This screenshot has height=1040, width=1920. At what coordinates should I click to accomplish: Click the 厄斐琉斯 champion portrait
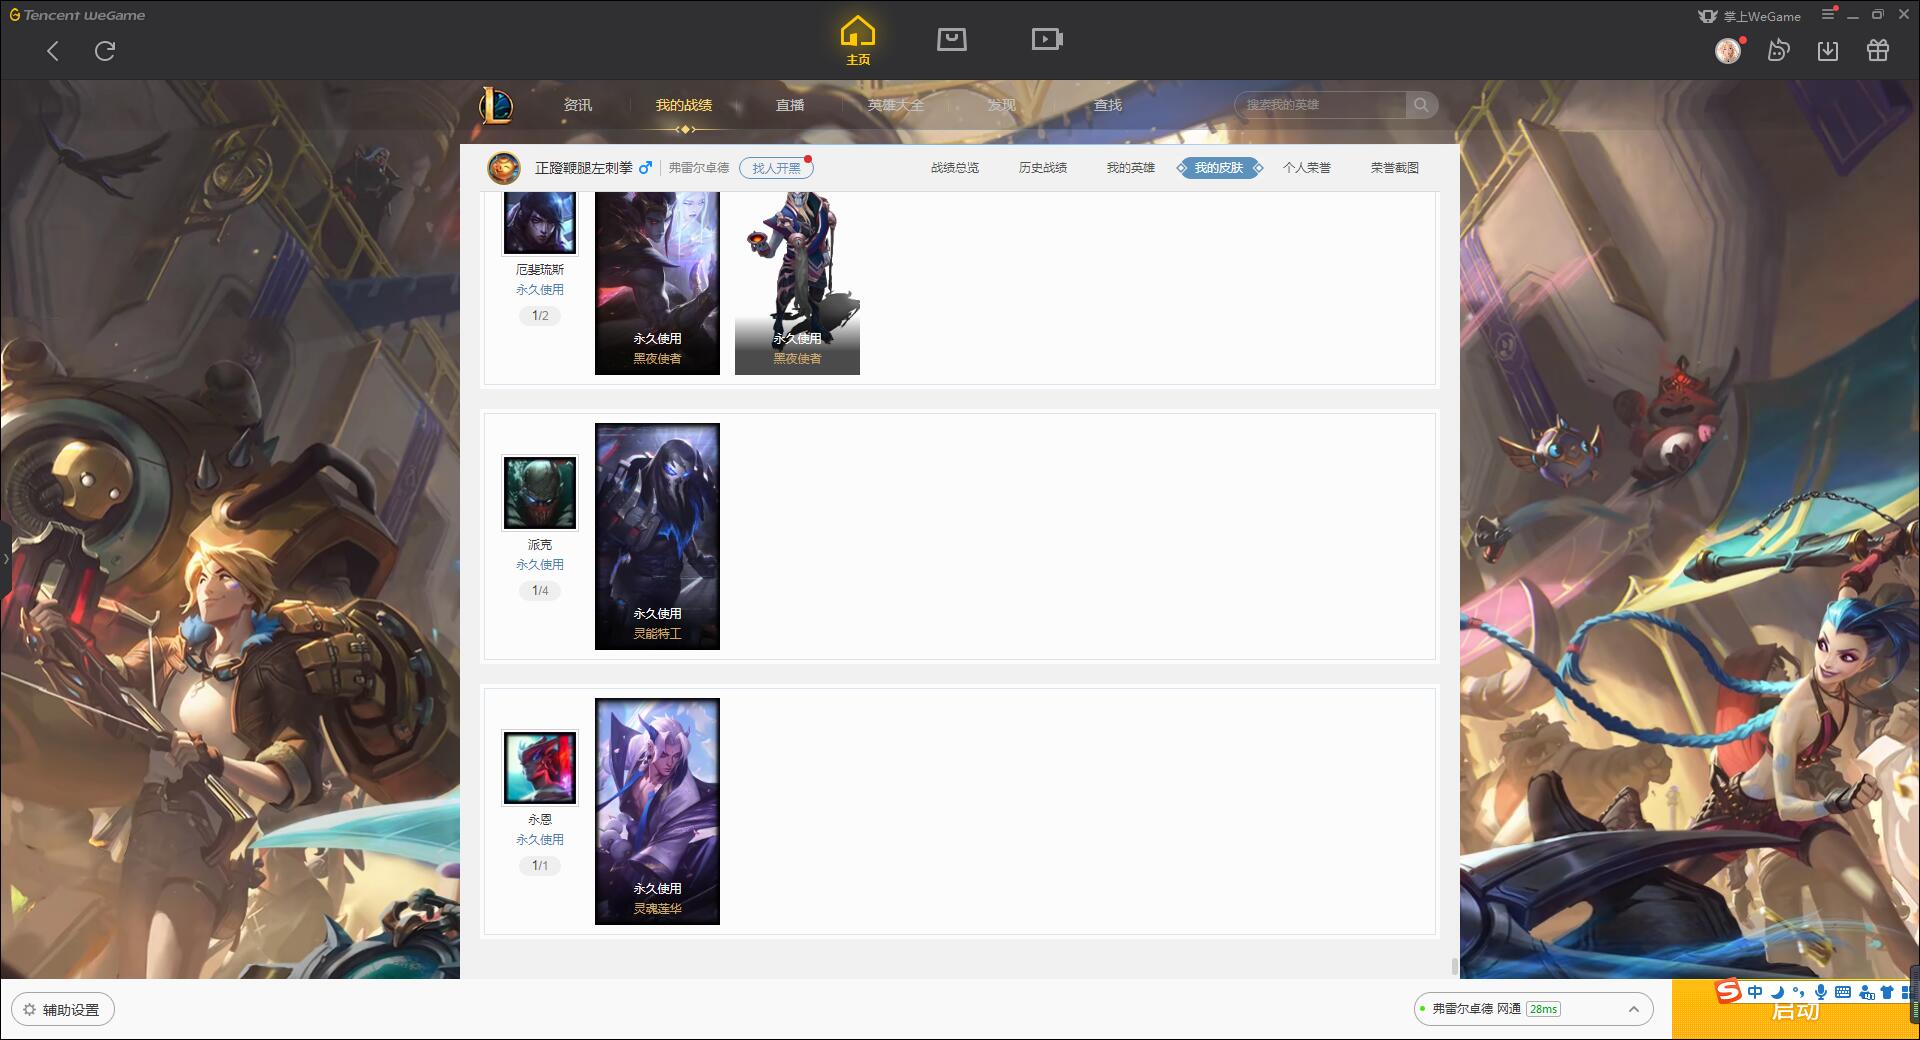(540, 223)
